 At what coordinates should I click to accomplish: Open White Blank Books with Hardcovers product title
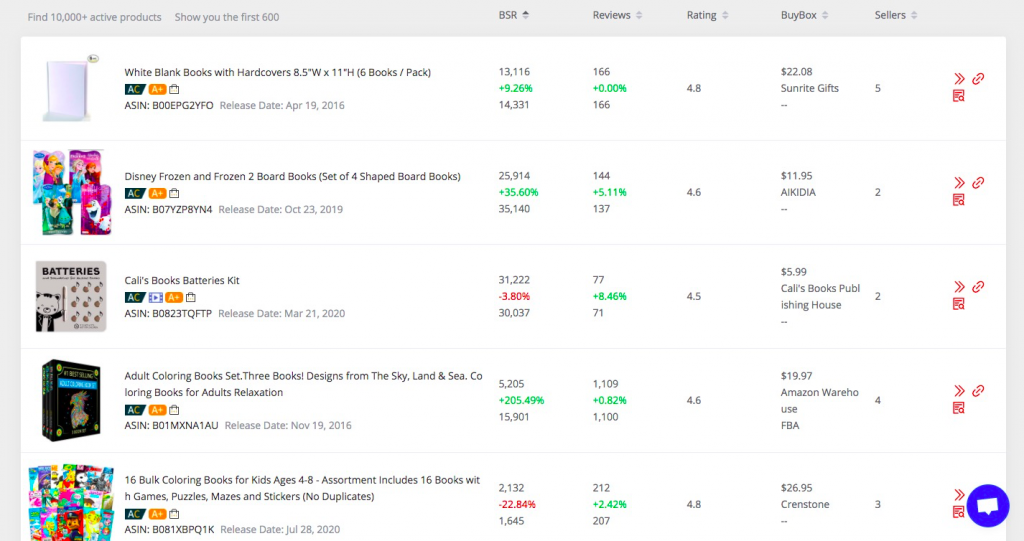coord(278,73)
